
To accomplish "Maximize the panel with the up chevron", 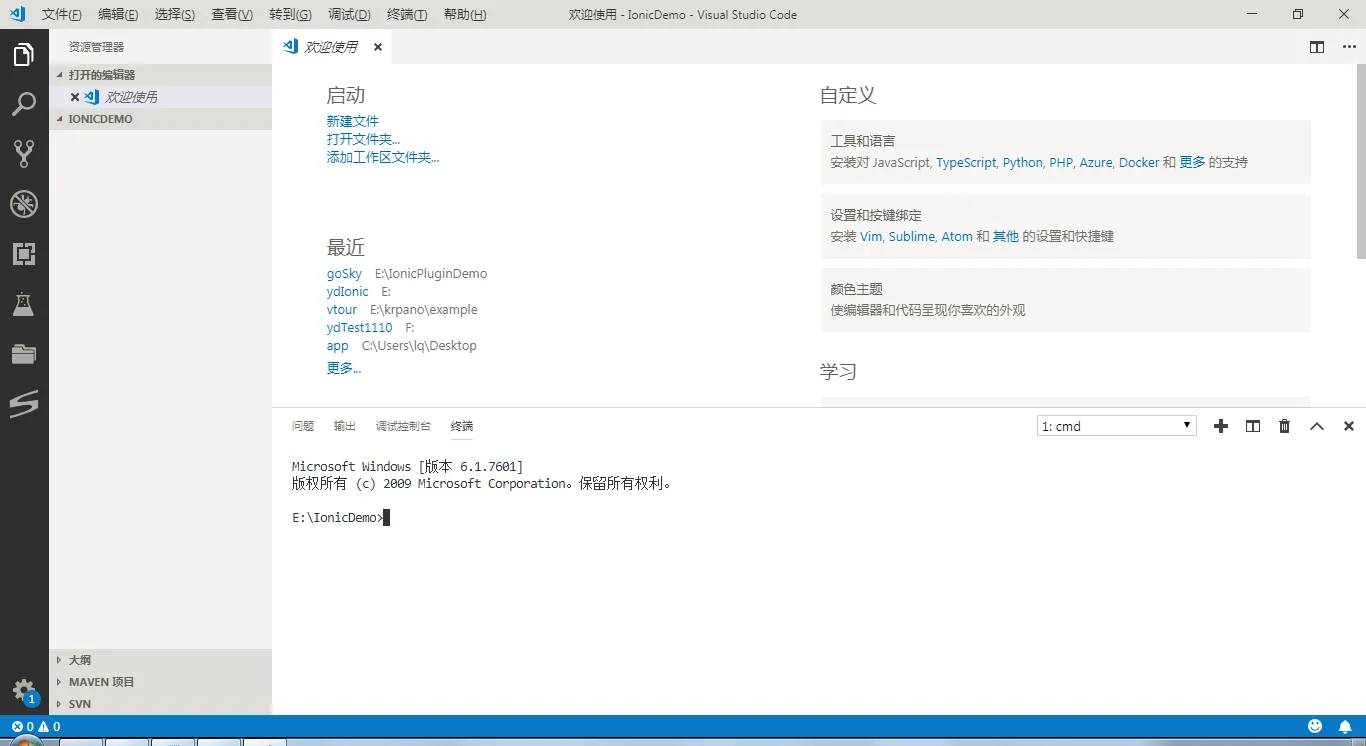I will (1317, 426).
